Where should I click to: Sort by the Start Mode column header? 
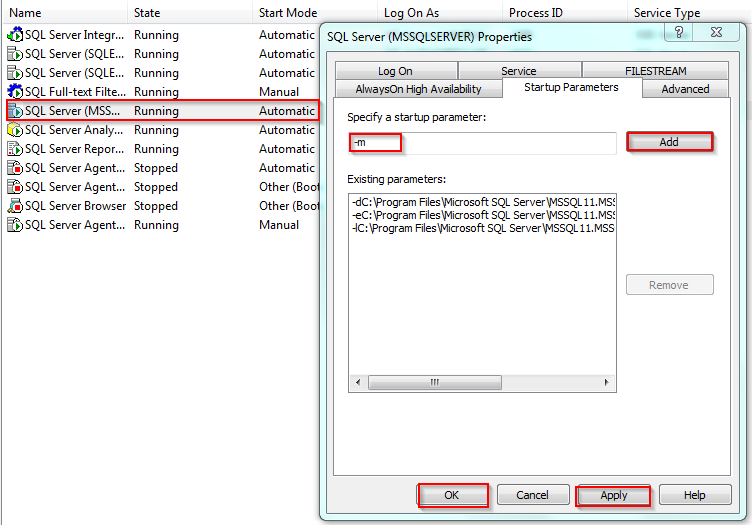[x=315, y=12]
